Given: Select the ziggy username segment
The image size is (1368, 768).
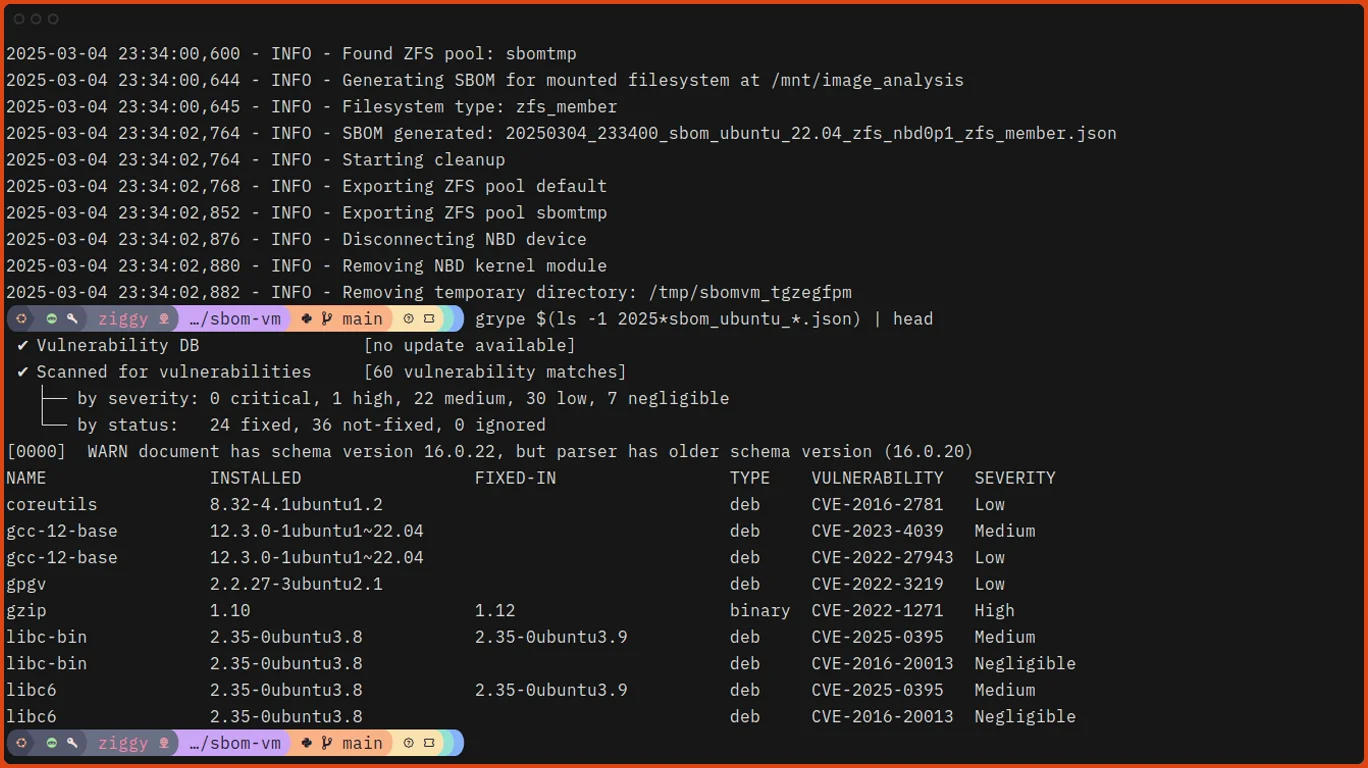Looking at the screenshot, I should 122,319.
